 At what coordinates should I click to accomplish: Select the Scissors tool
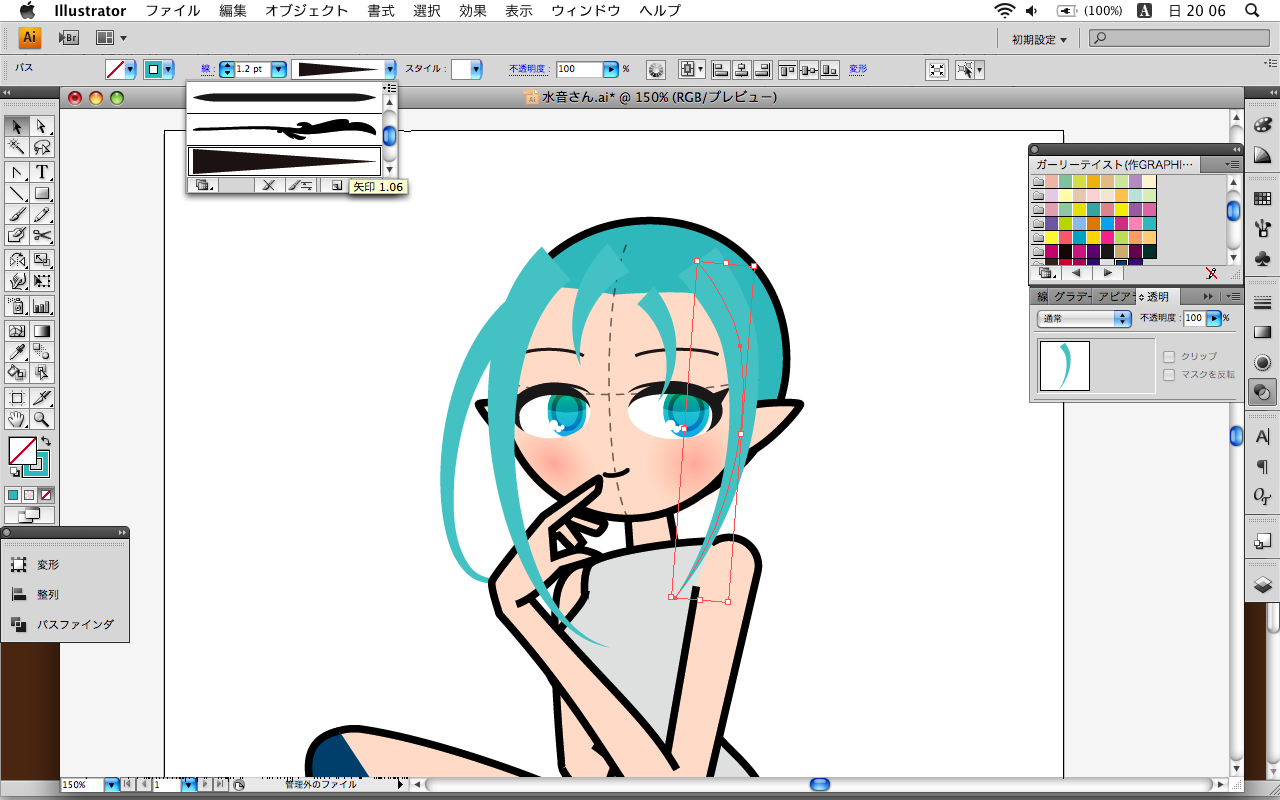[42, 235]
